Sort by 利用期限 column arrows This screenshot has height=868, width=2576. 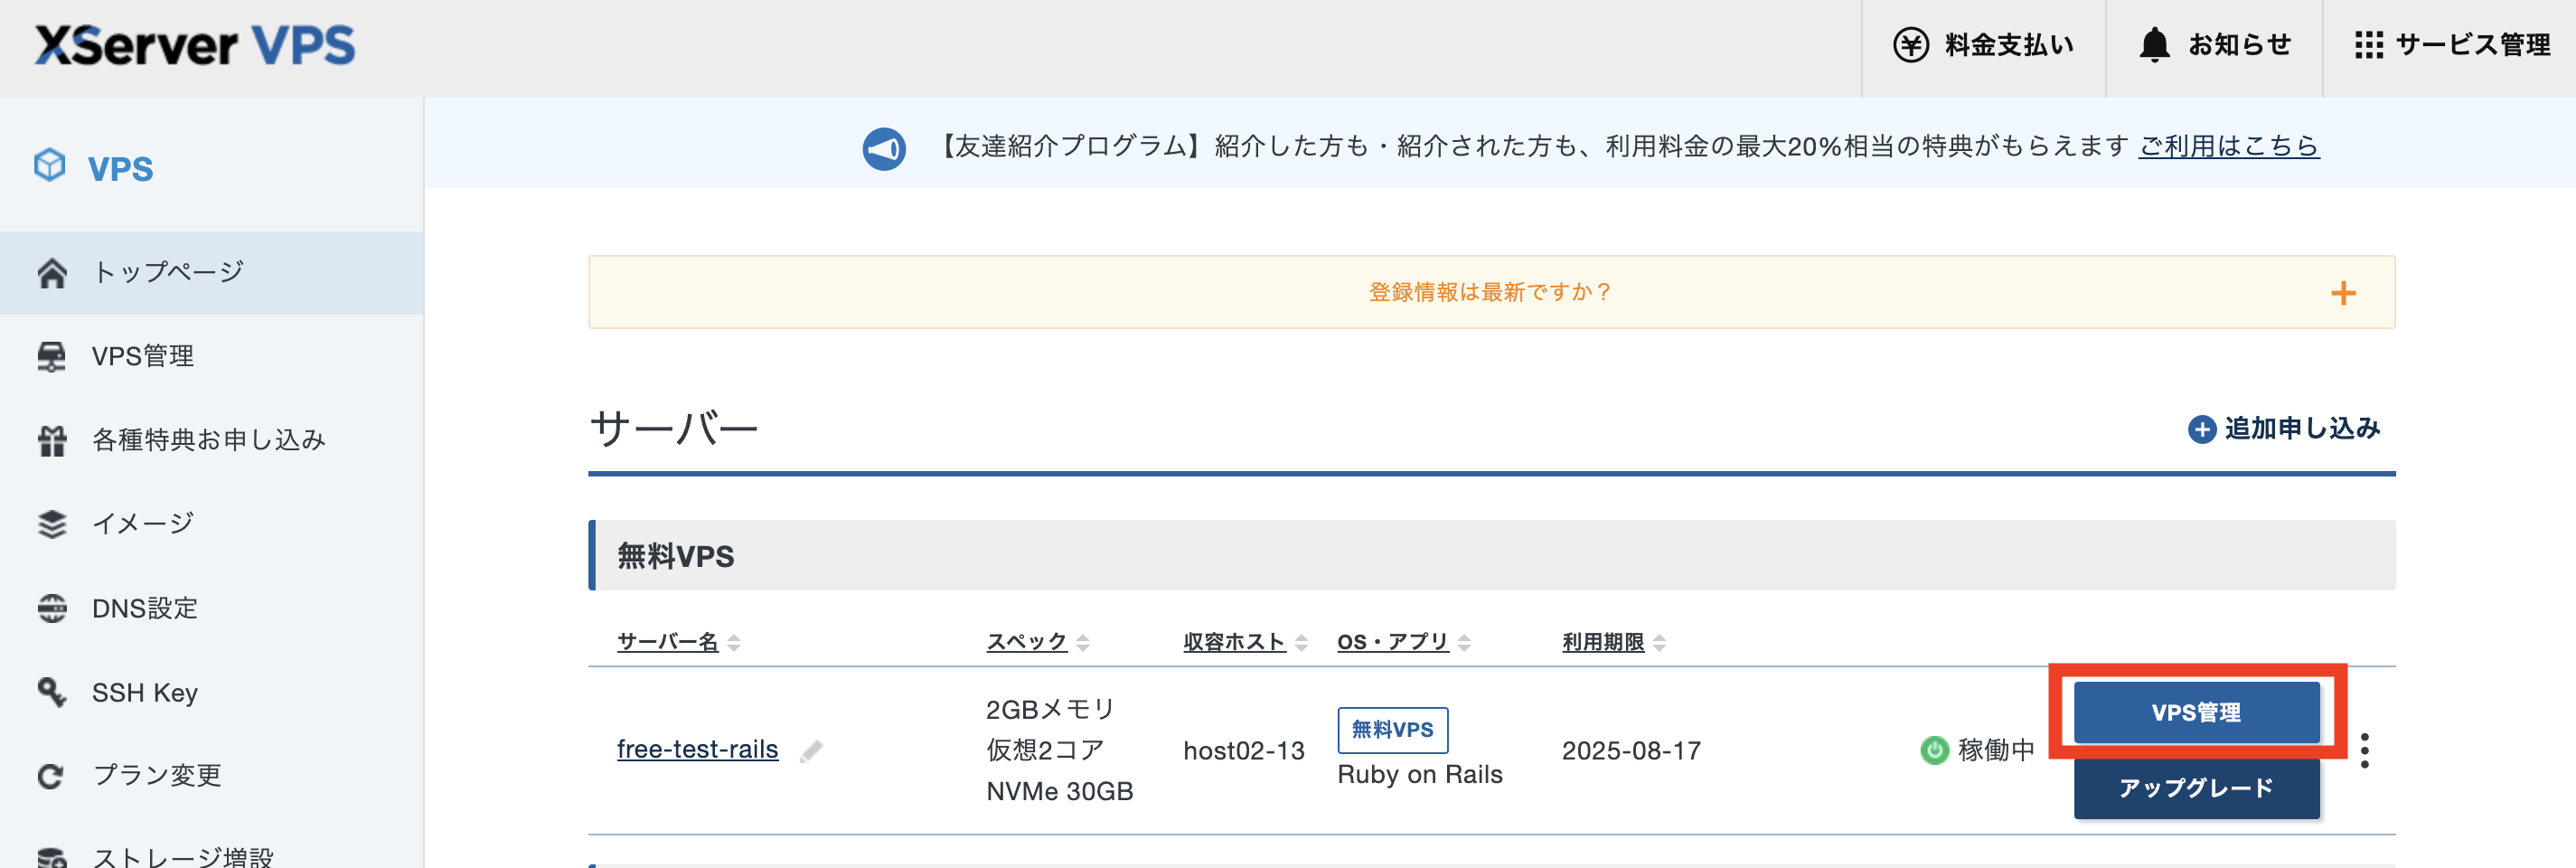[1660, 641]
